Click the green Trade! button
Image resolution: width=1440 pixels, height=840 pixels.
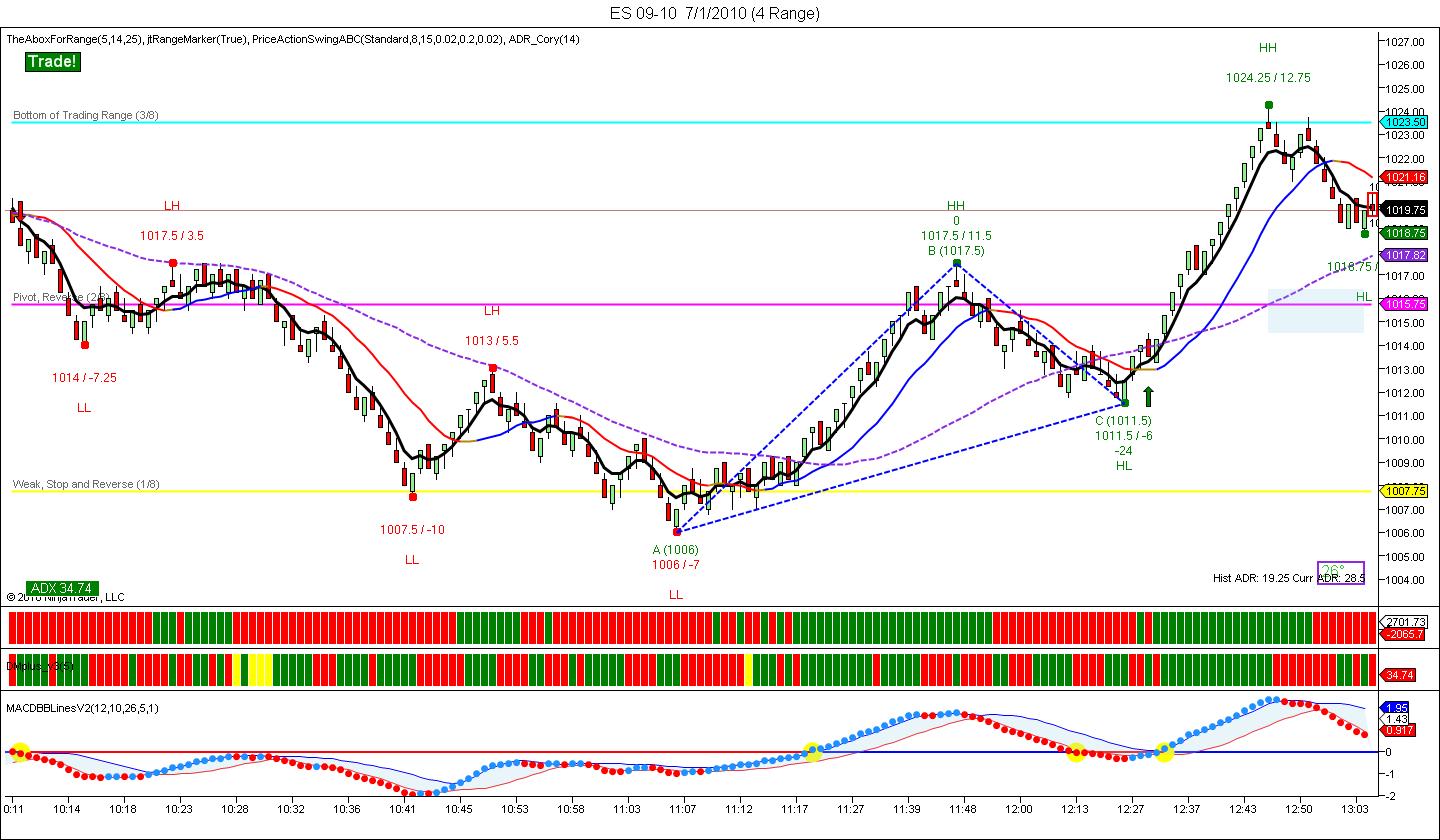click(x=52, y=62)
